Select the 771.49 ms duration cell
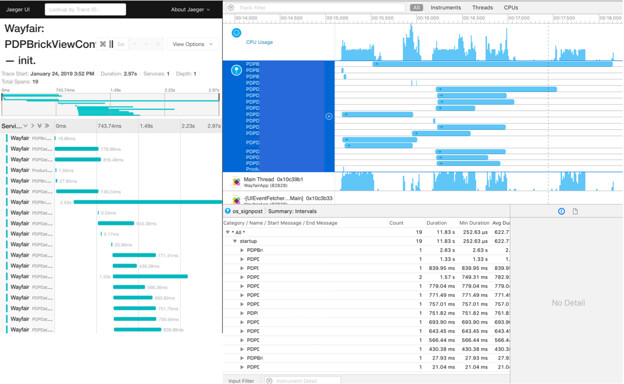 [441, 295]
